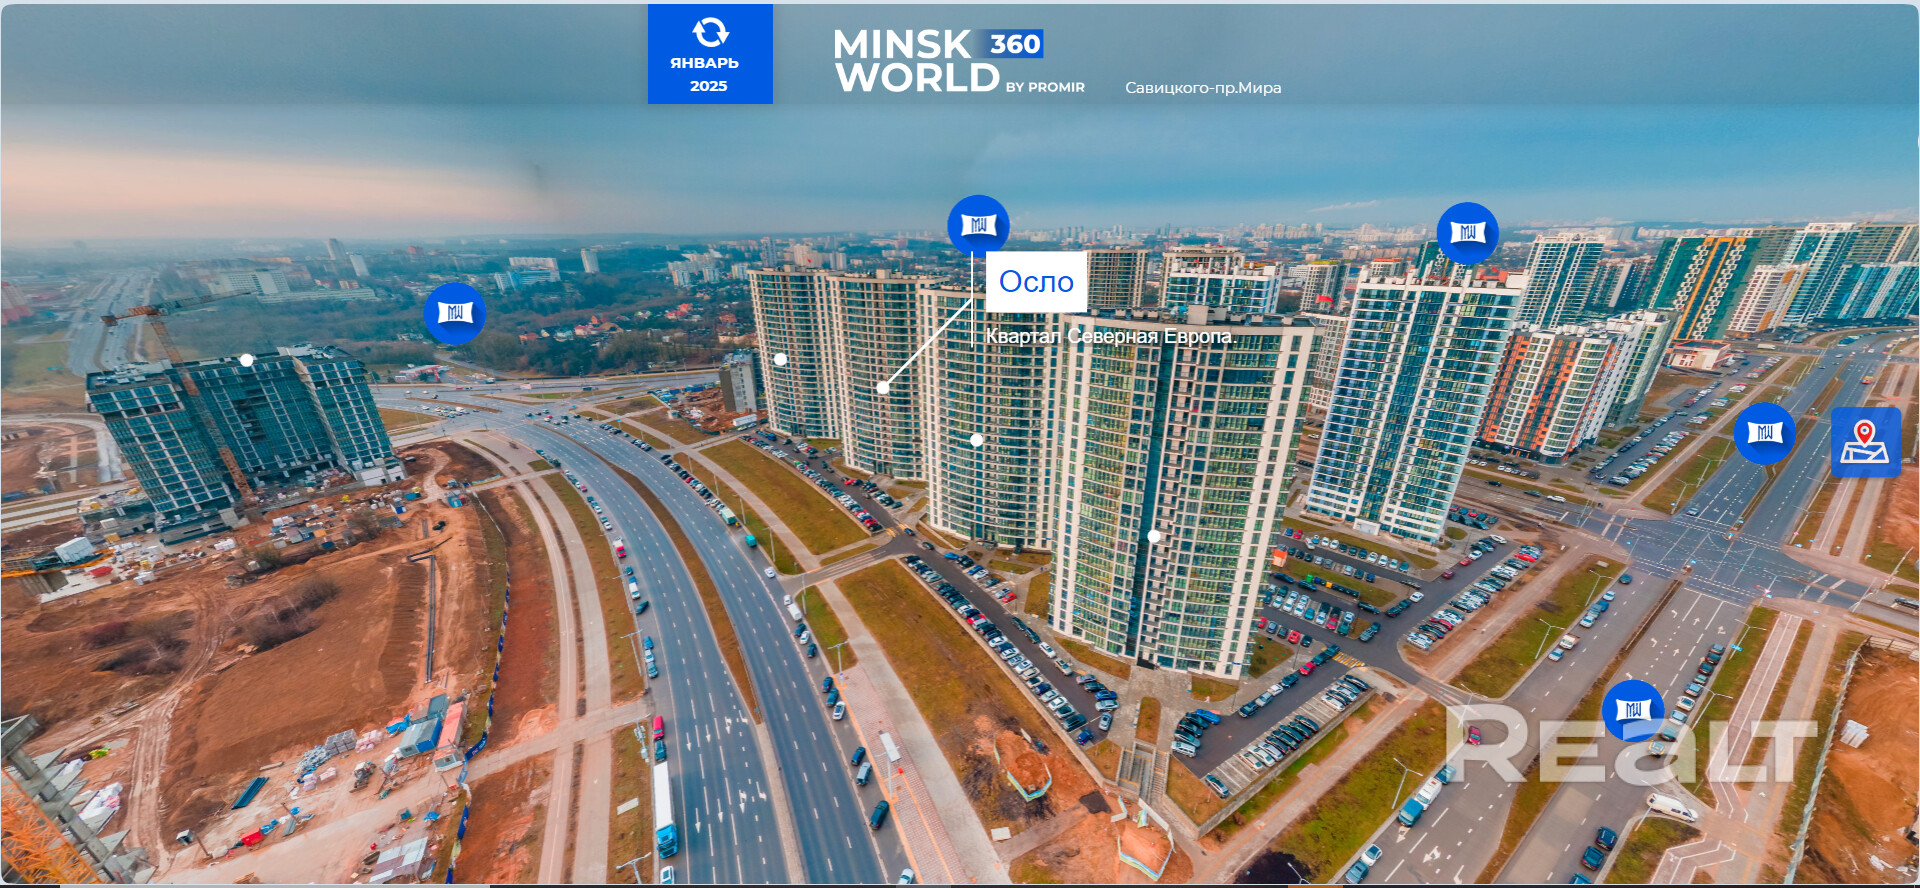Select white dot on the under-construction building
Screen dimensions: 1920x888
coord(246,360)
